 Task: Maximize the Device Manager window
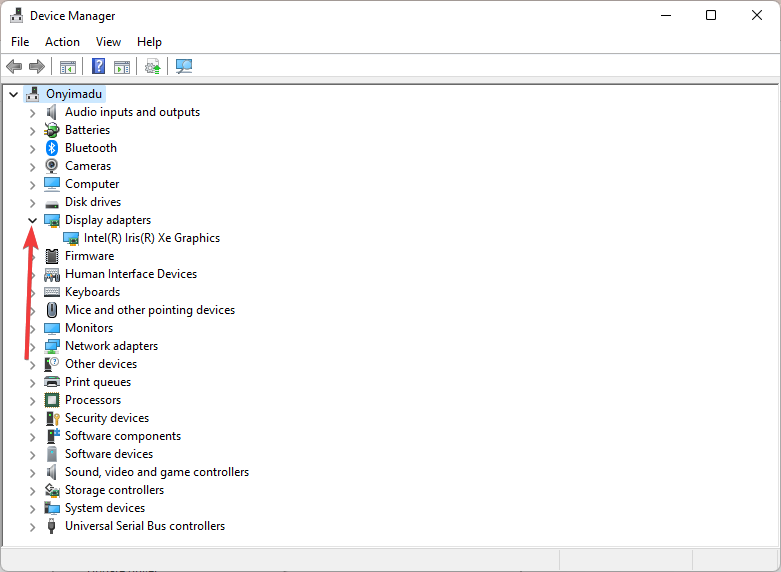tap(711, 15)
